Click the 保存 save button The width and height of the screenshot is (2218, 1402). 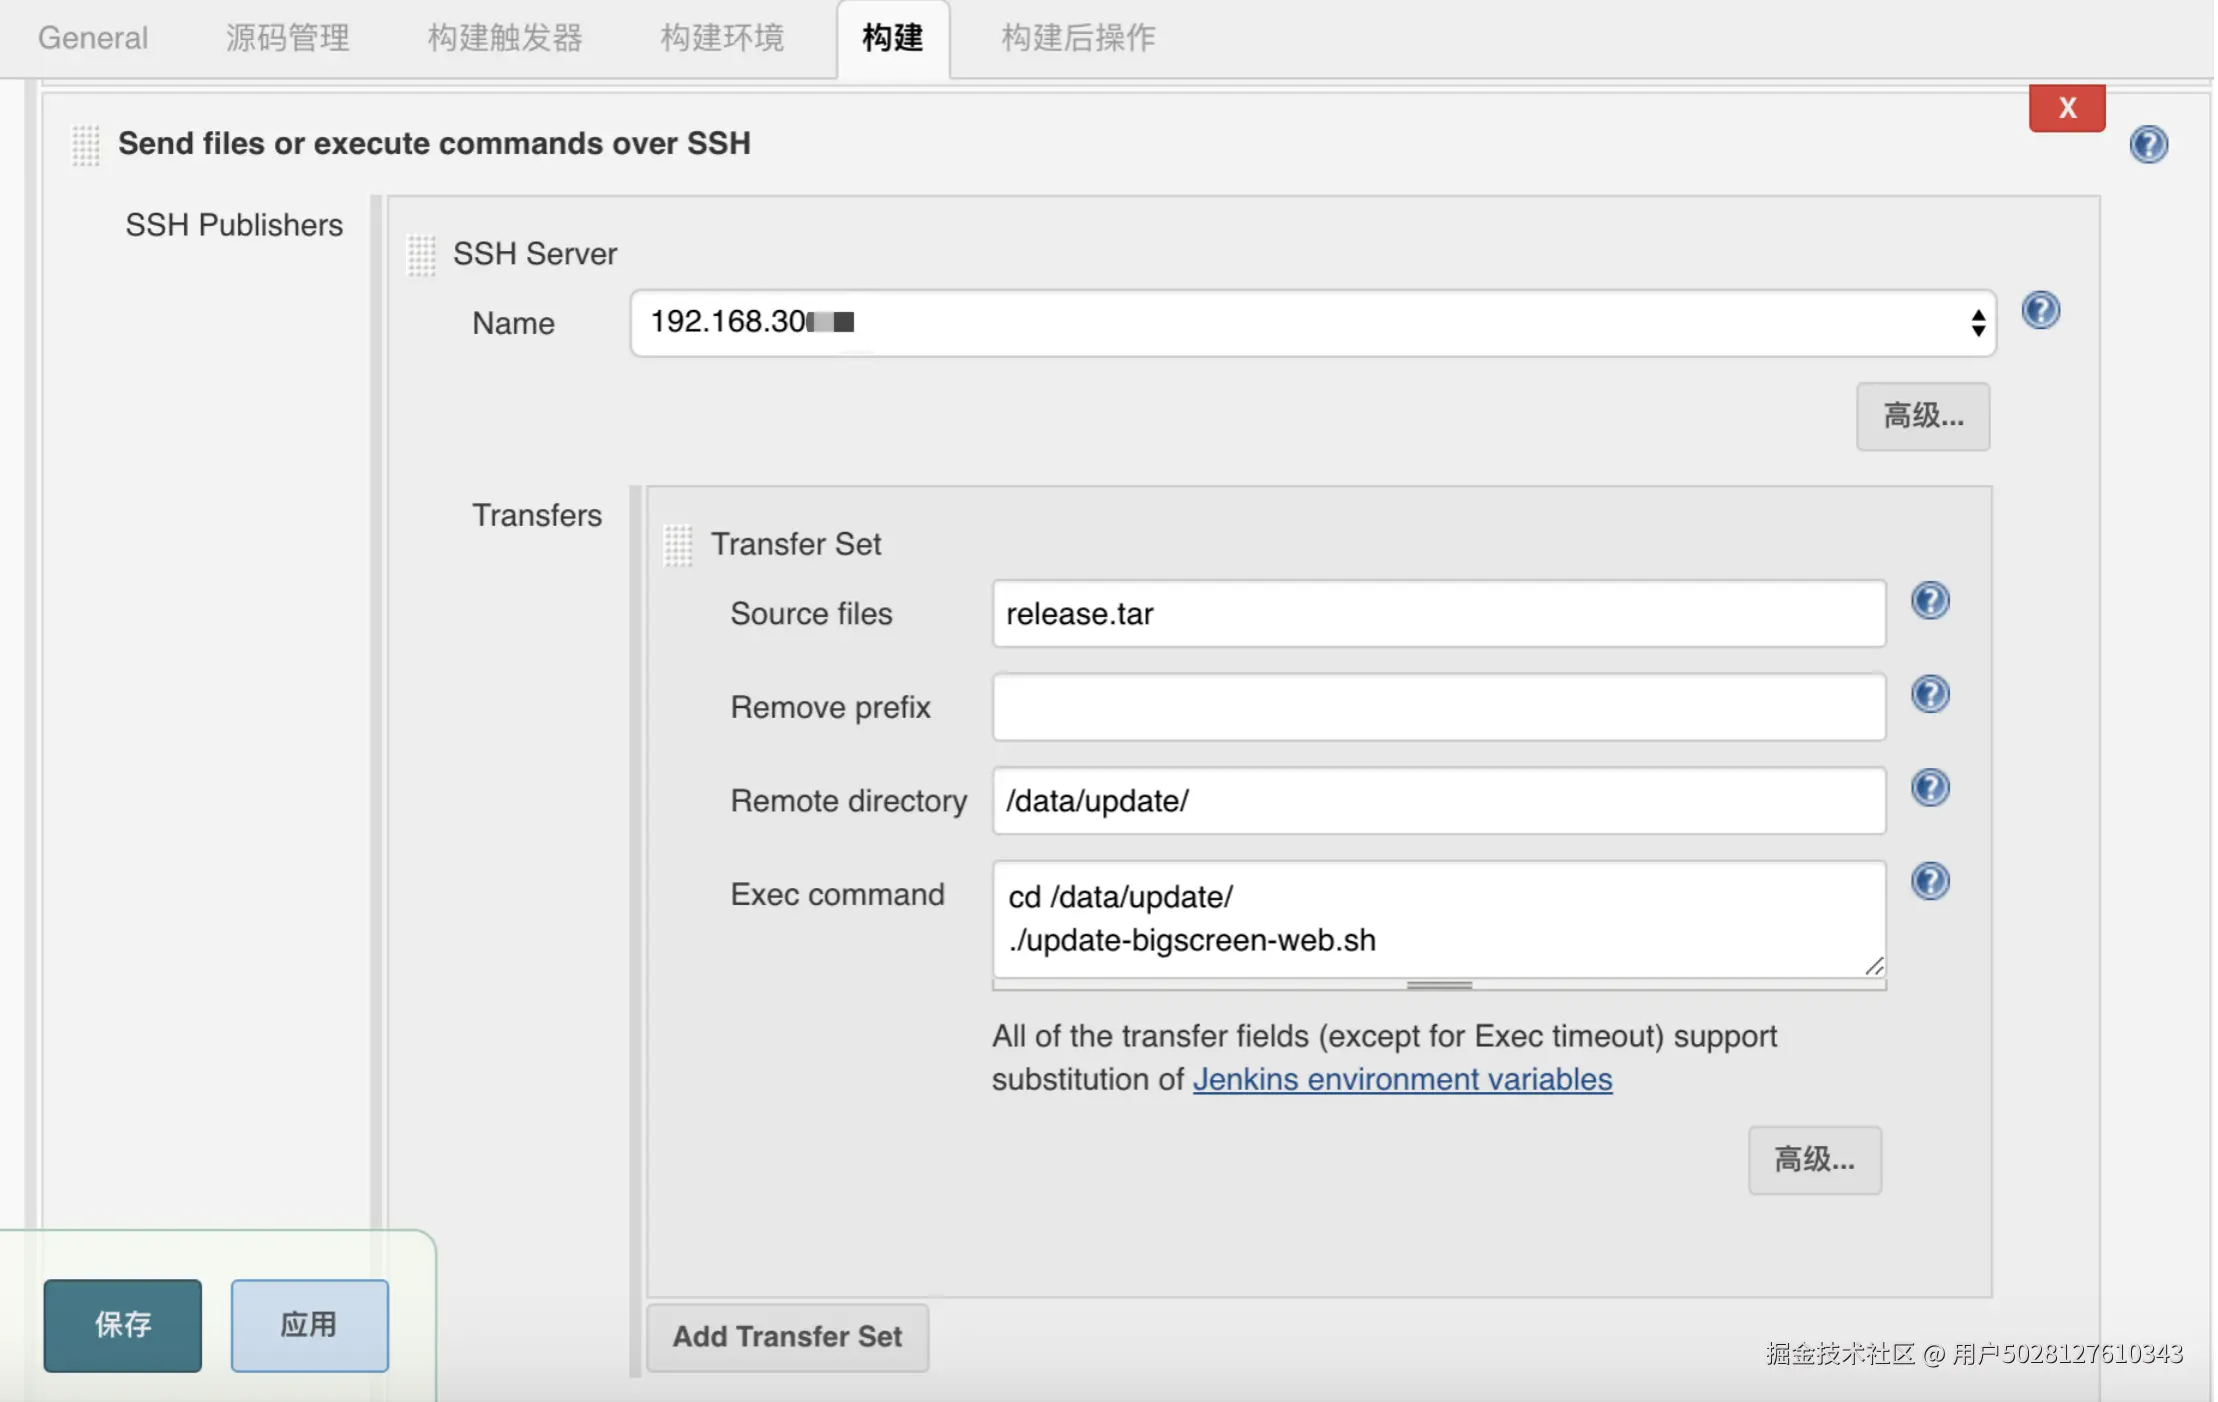(x=122, y=1325)
